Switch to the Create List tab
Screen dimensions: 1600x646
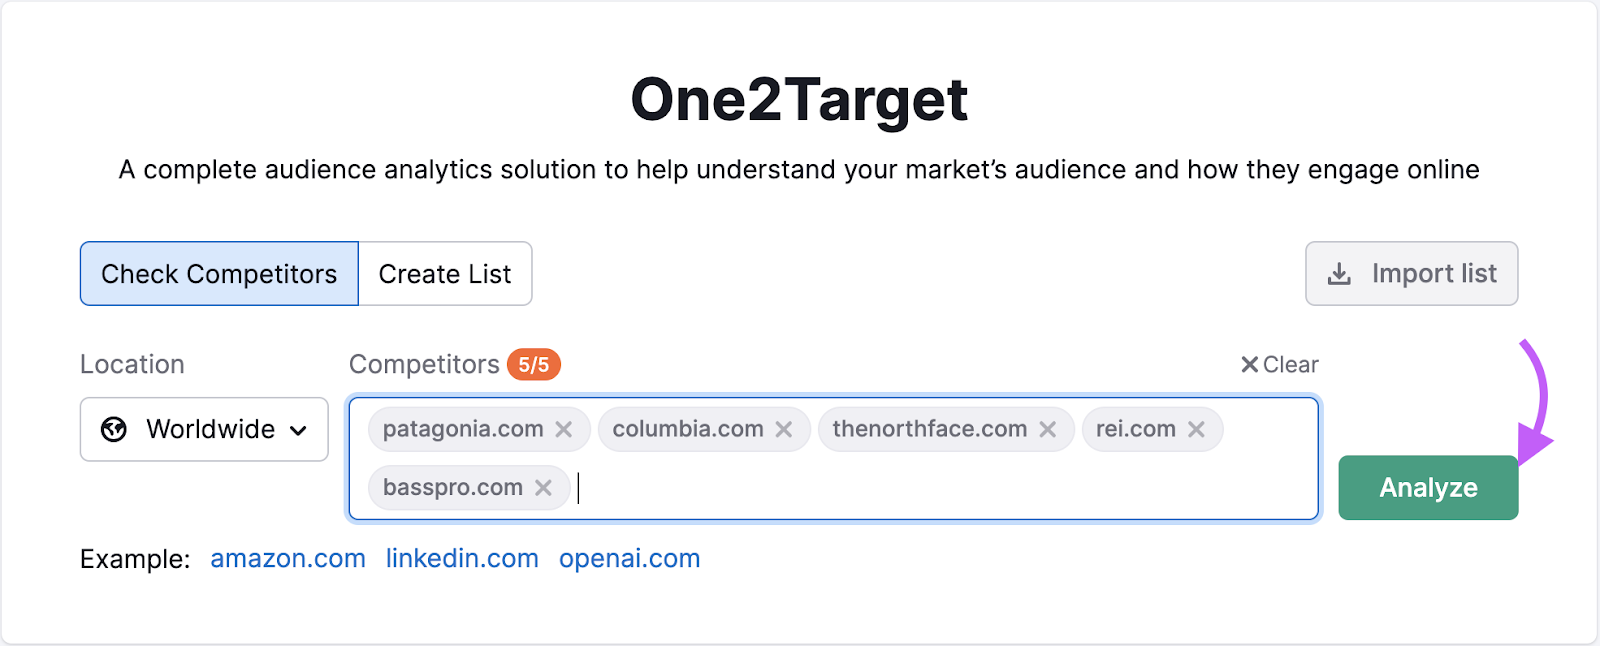pos(444,273)
